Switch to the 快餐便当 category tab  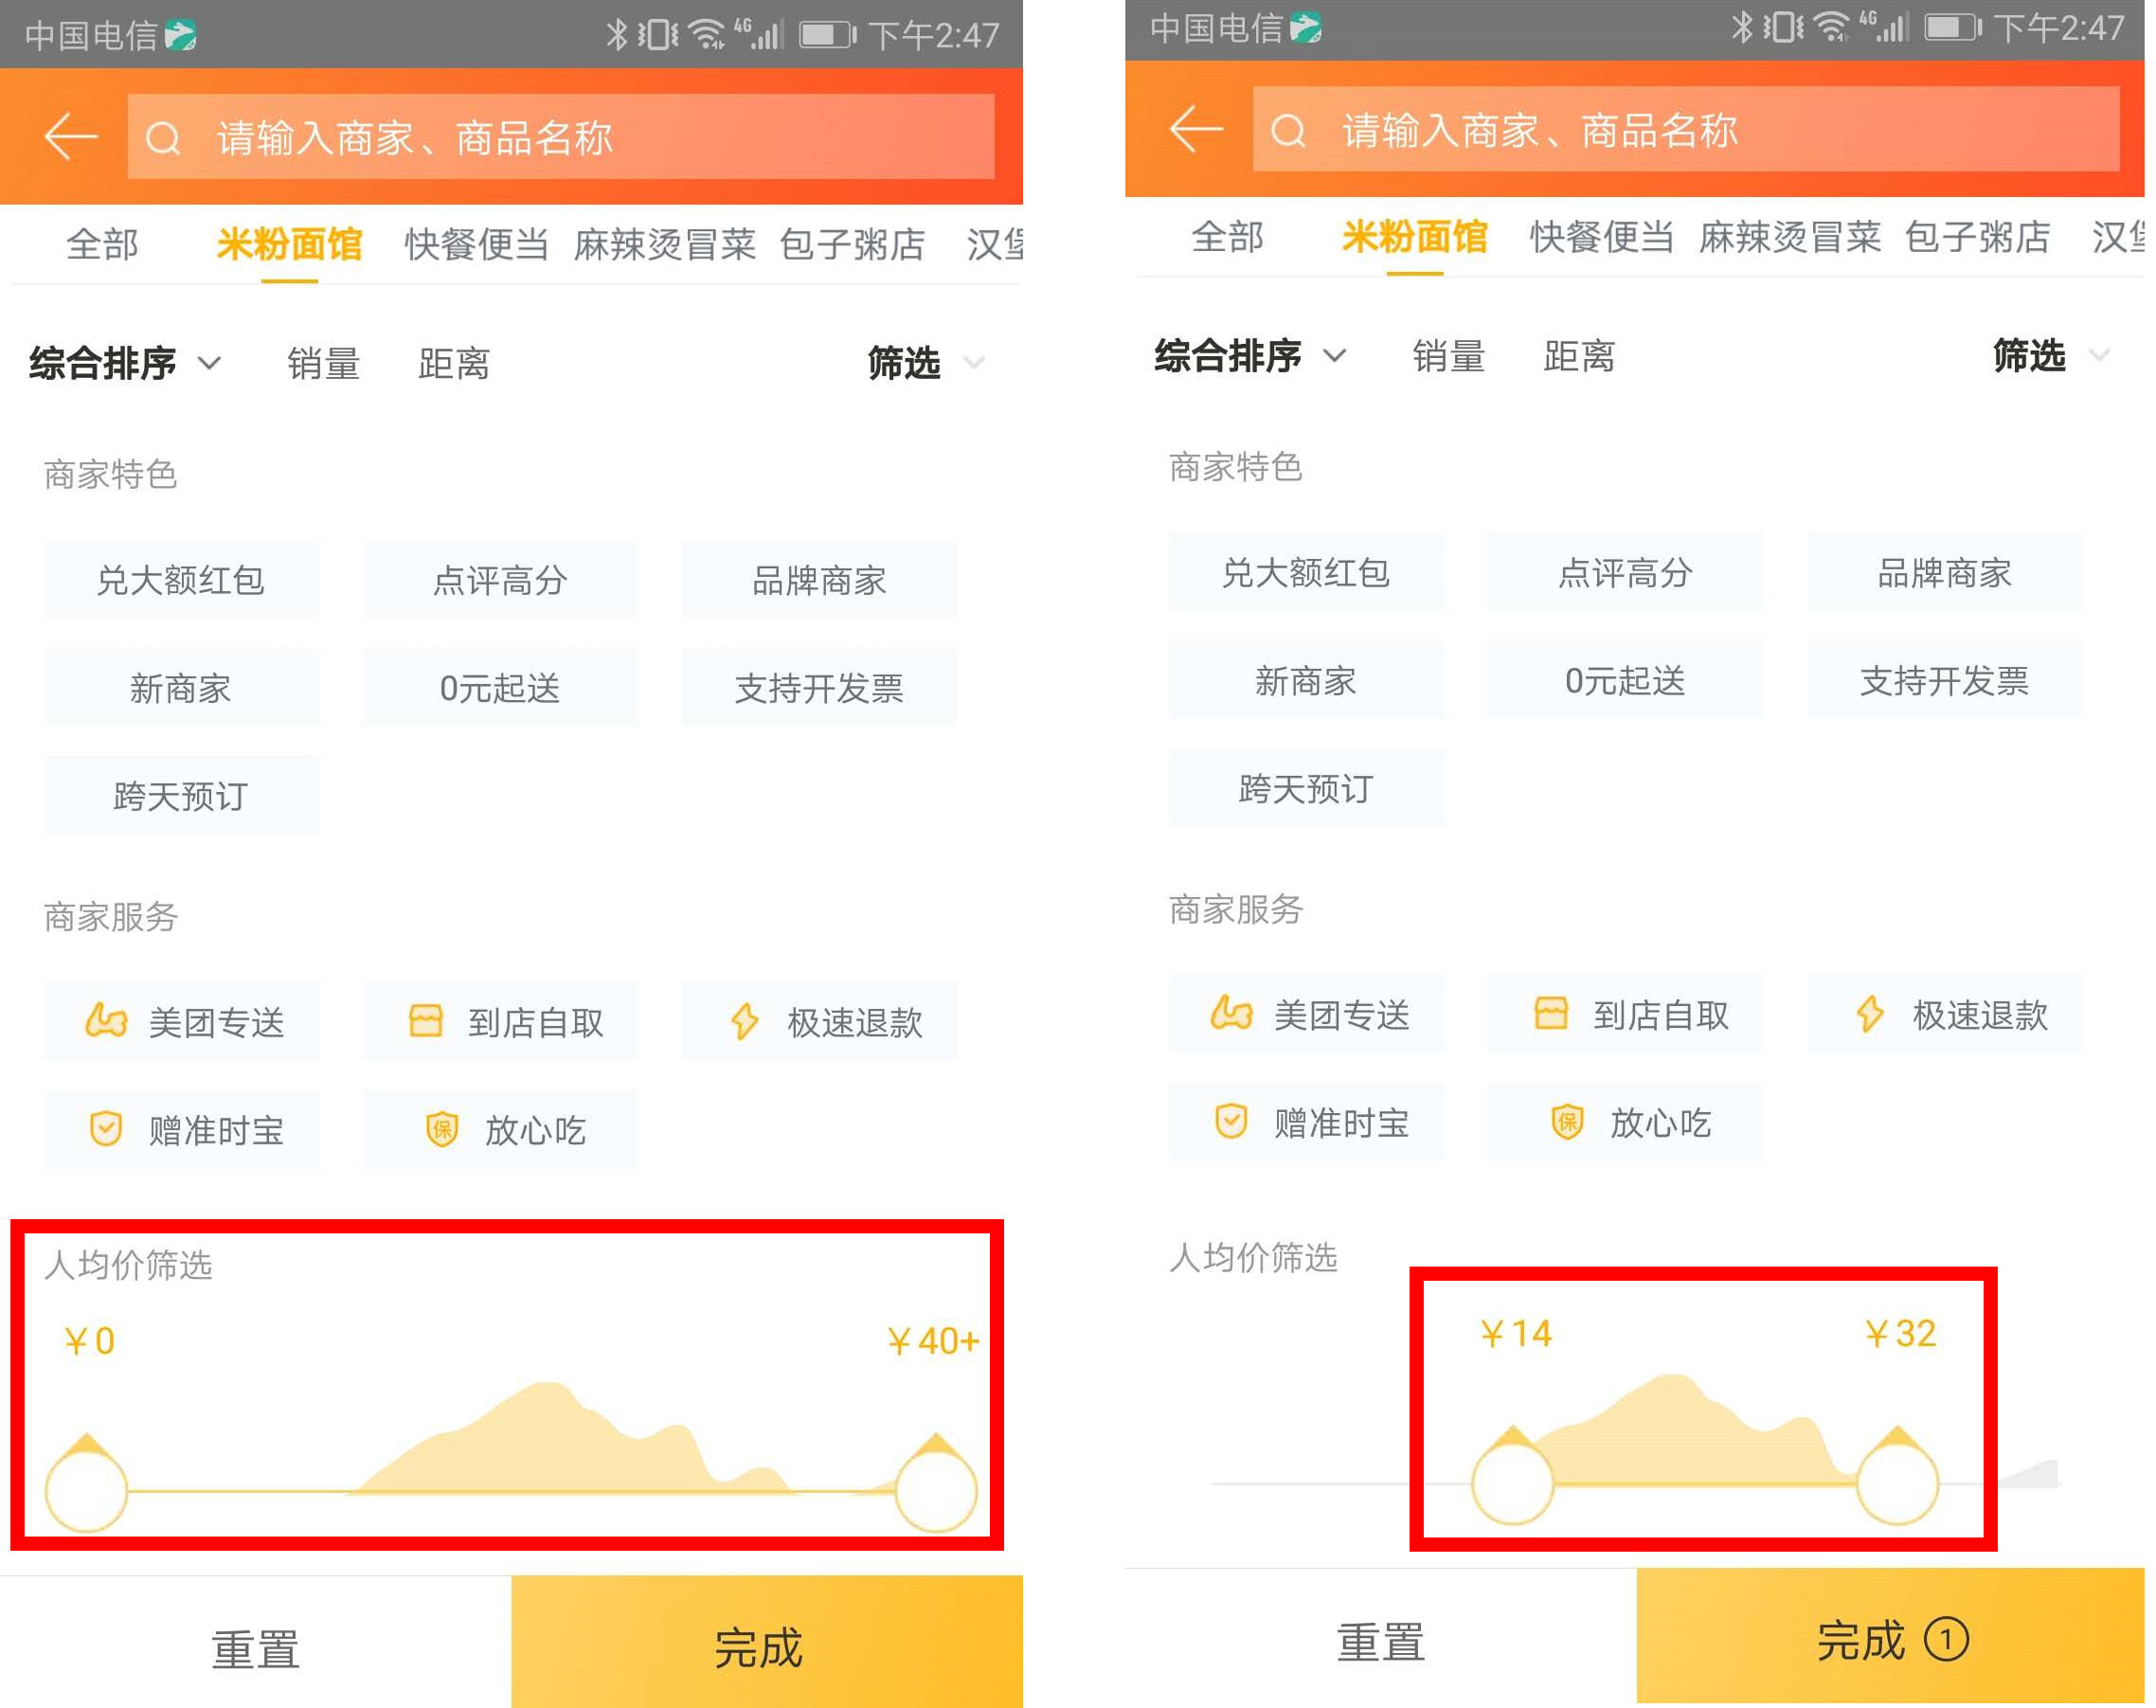pyautogui.click(x=474, y=243)
